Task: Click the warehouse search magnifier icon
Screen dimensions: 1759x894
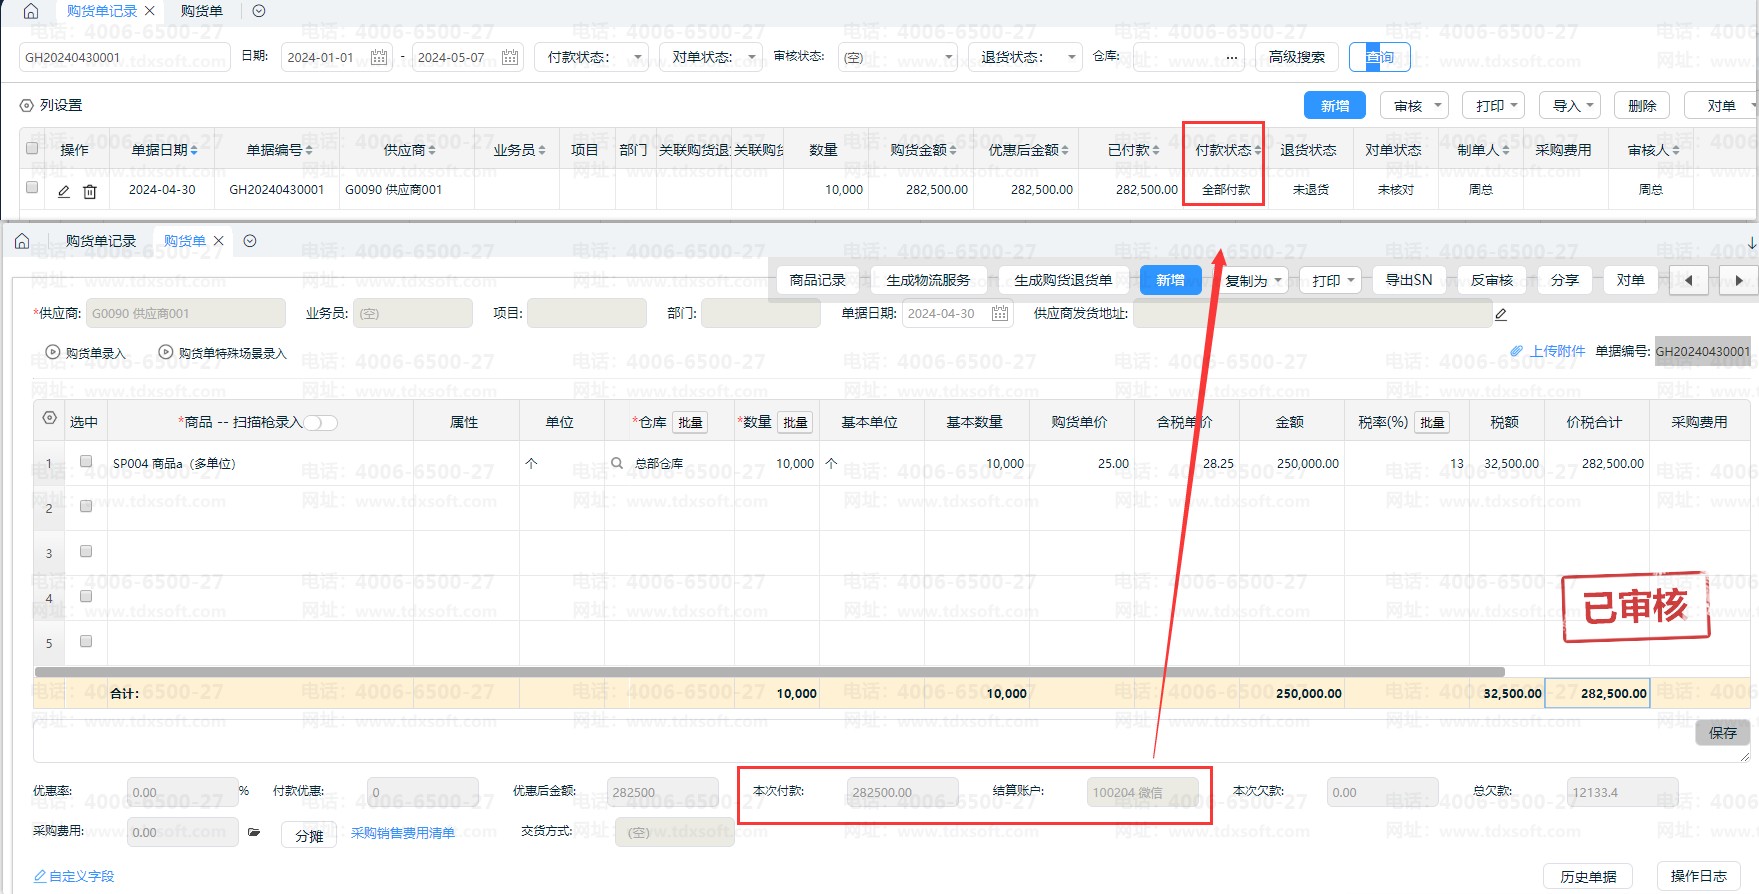Action: [x=617, y=463]
